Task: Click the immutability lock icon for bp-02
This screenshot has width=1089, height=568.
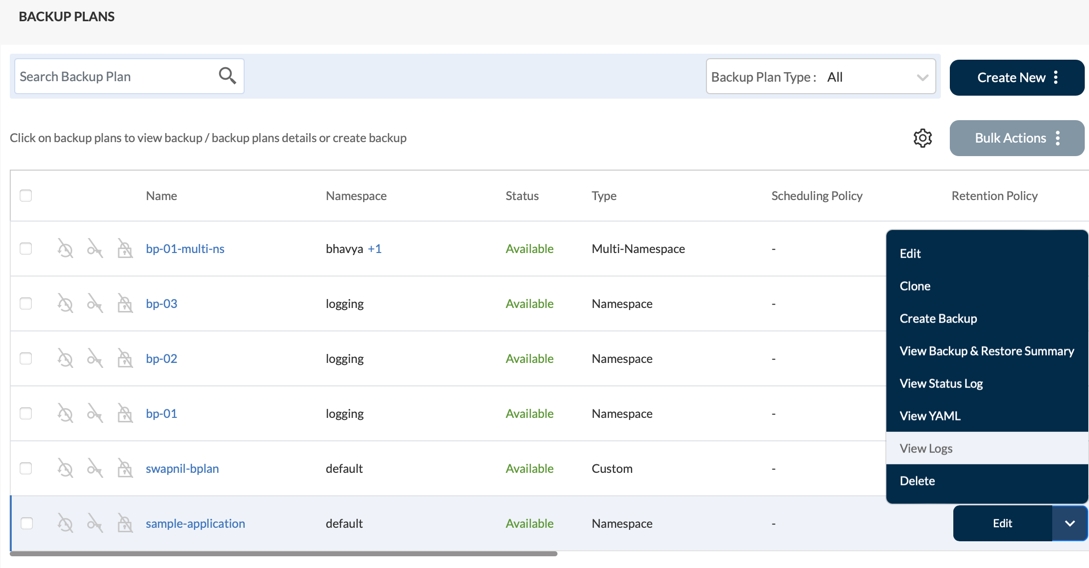Action: (125, 359)
